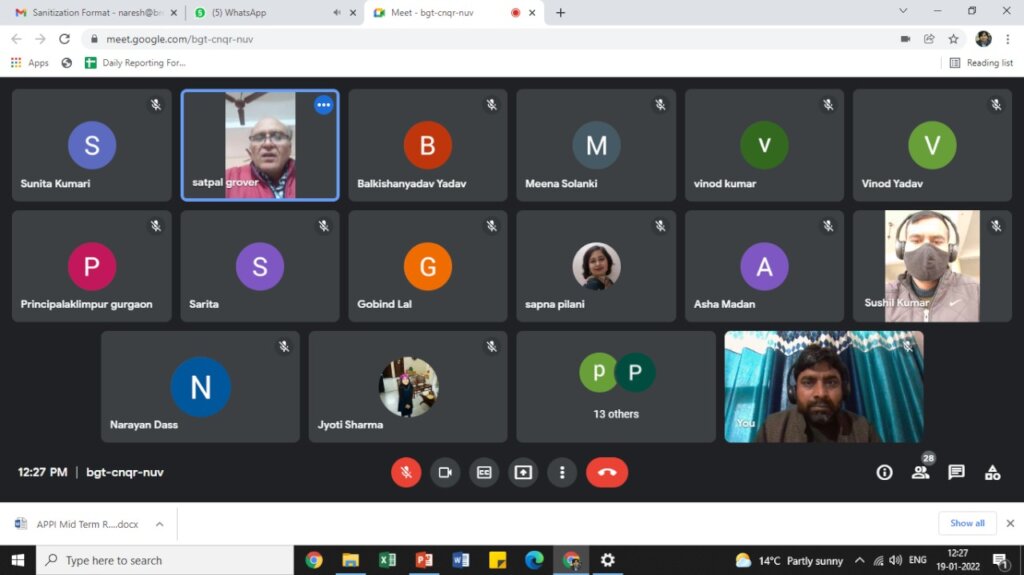Viewport: 1024px width, 575px height.
Task: Turn on closed captions
Action: pos(484,472)
